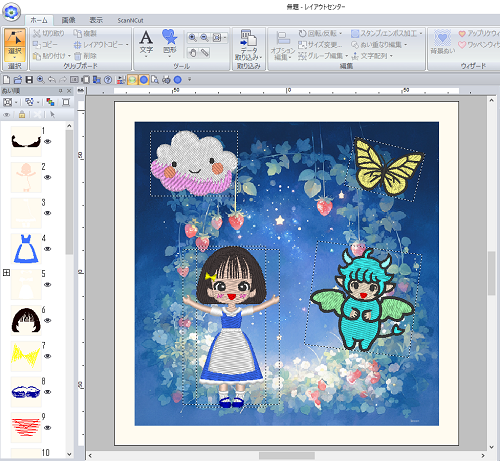Toggle visibility eye of sewing item 9

point(48,428)
